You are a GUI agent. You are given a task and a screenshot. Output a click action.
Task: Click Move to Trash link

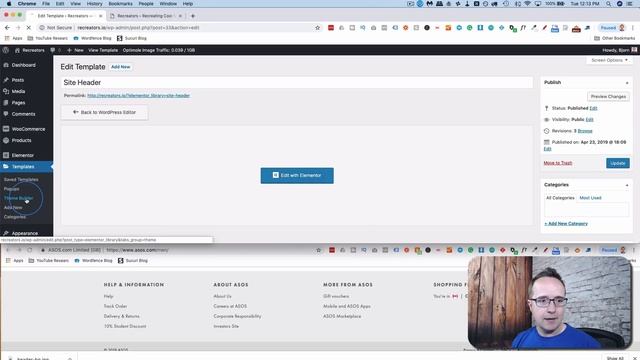click(558, 163)
